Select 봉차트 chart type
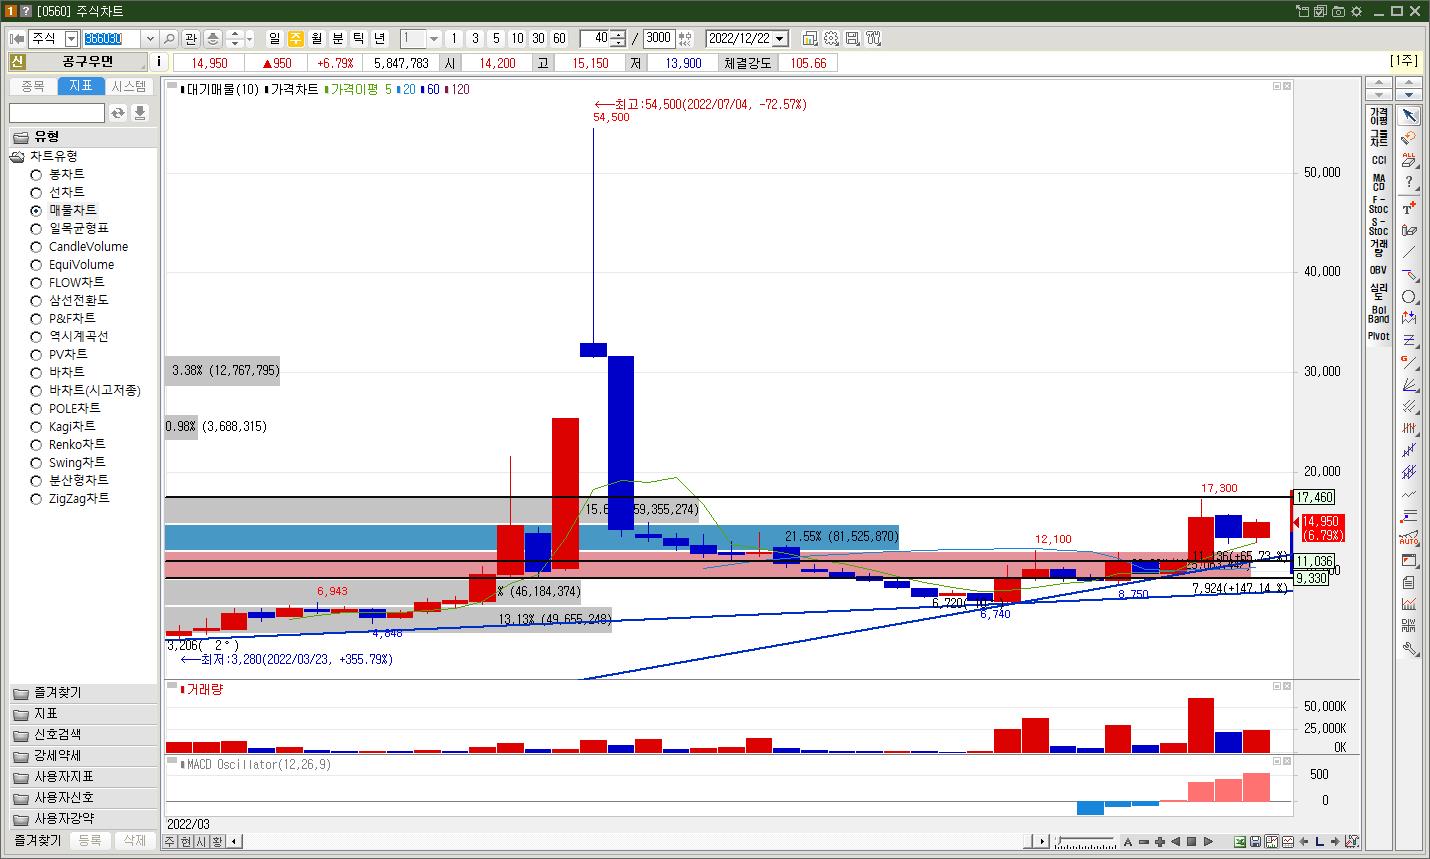 click(x=59, y=174)
